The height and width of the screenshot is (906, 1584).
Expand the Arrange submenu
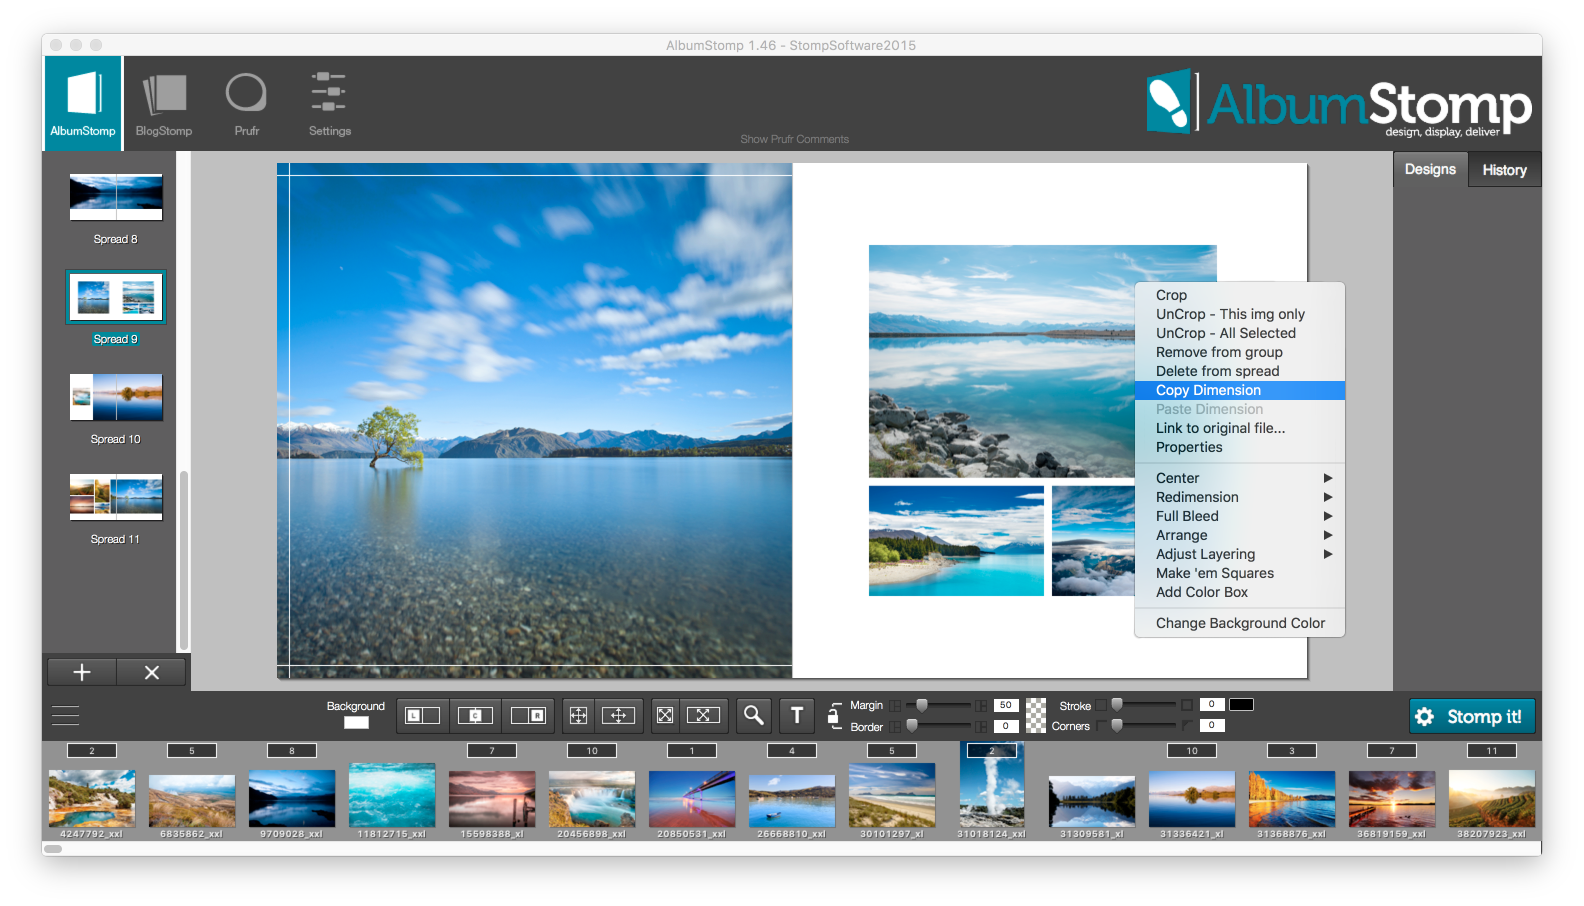(1240, 535)
